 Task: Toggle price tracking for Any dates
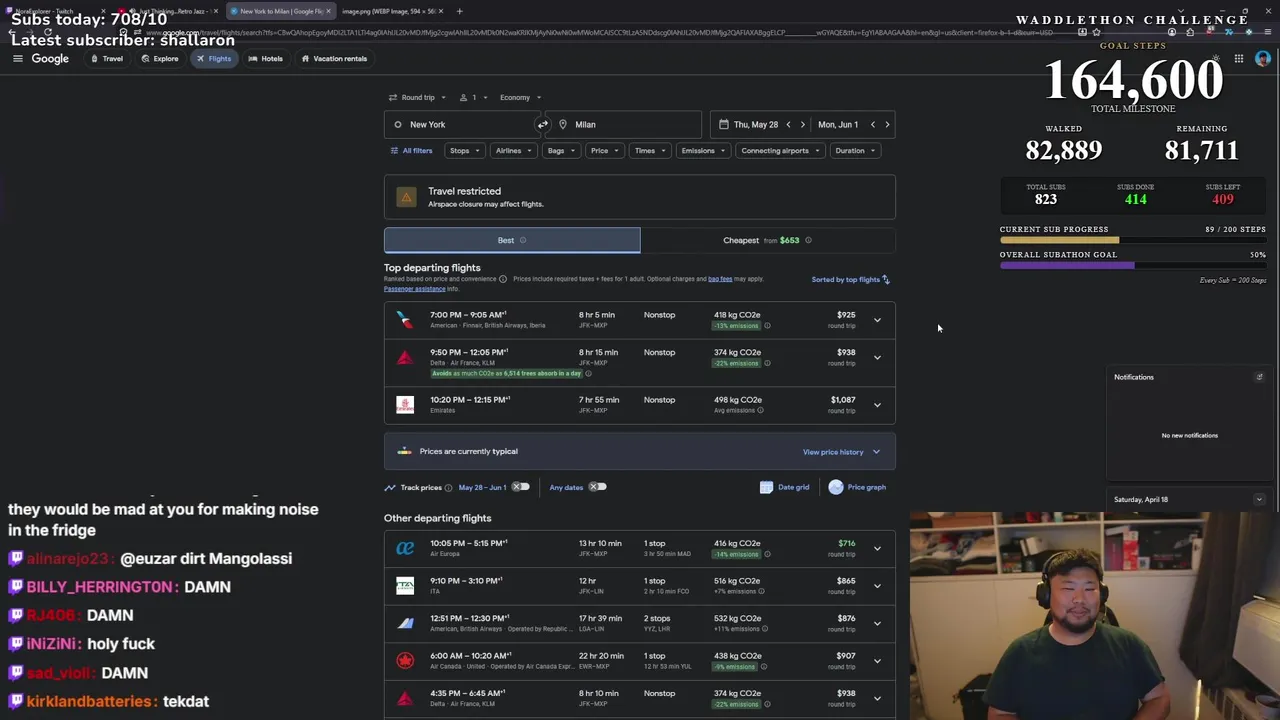tap(596, 487)
